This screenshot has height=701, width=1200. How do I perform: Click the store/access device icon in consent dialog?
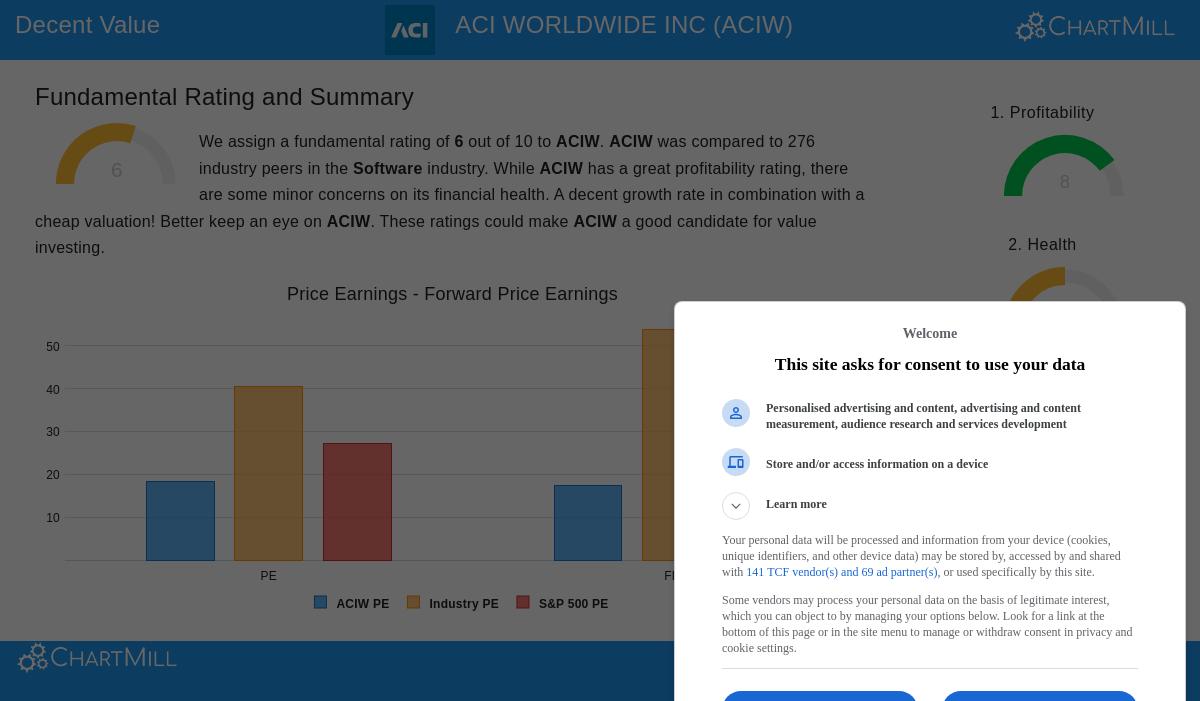[736, 462]
